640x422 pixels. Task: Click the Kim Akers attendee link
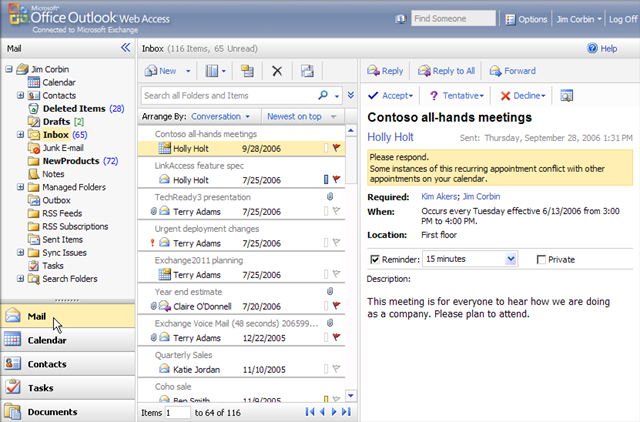click(440, 197)
